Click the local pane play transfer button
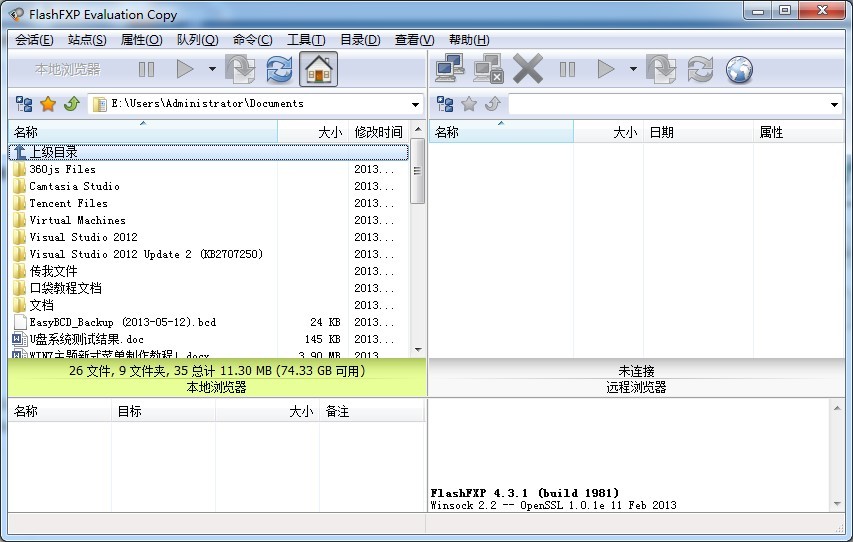Screen dimensions: 853x542 [x=185, y=69]
